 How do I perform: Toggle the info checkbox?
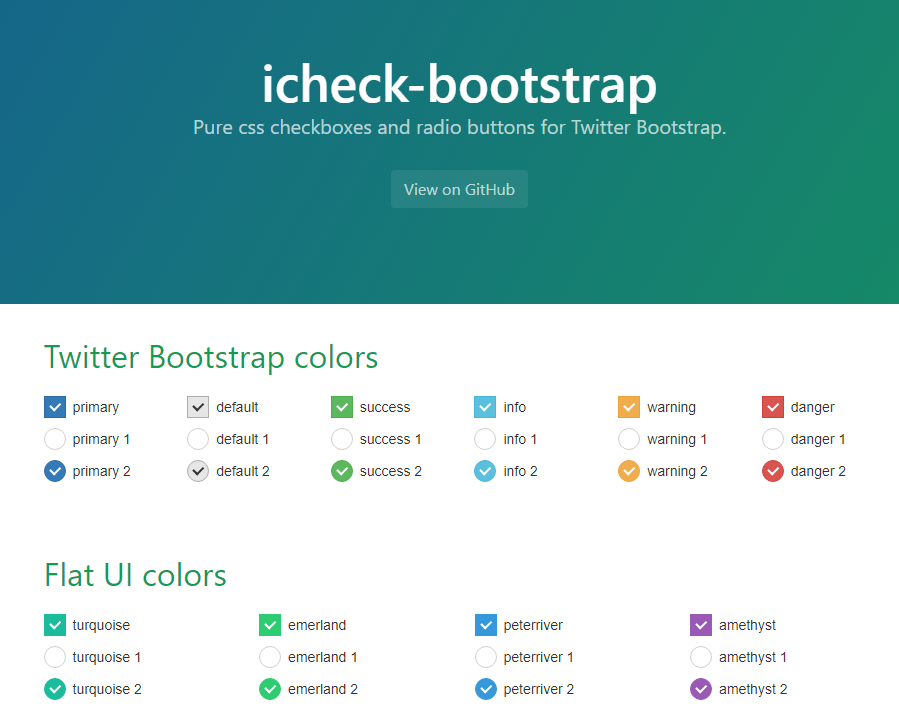tap(485, 407)
